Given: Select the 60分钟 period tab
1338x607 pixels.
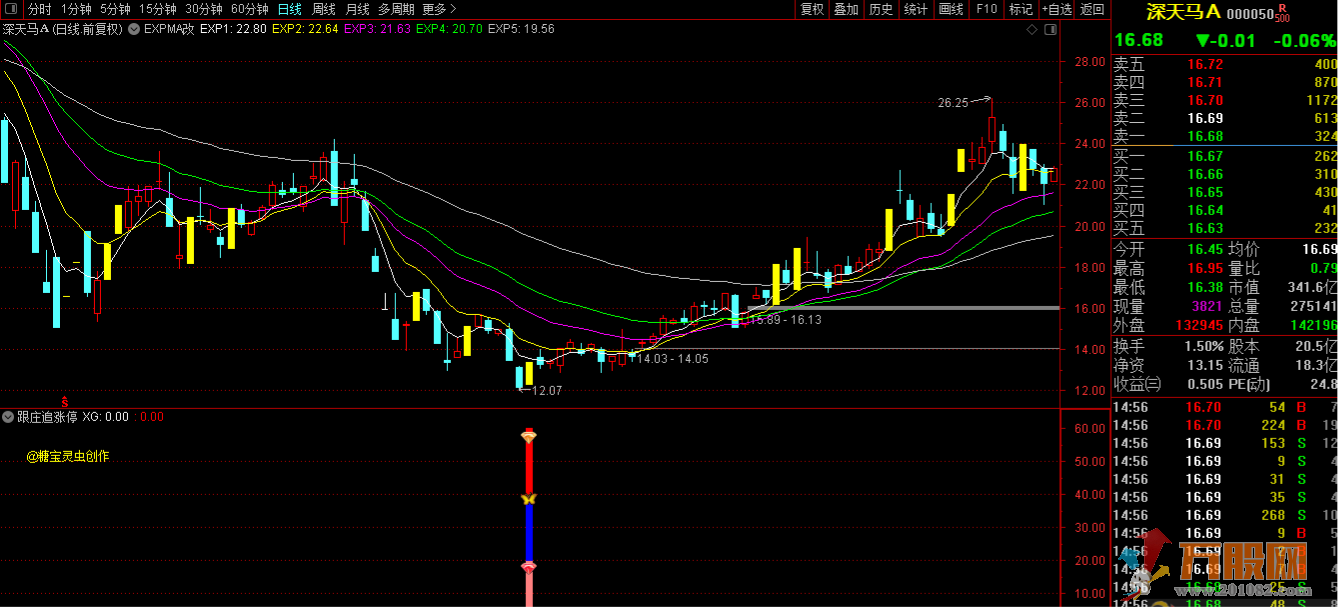Looking at the screenshot, I should pos(250,9).
